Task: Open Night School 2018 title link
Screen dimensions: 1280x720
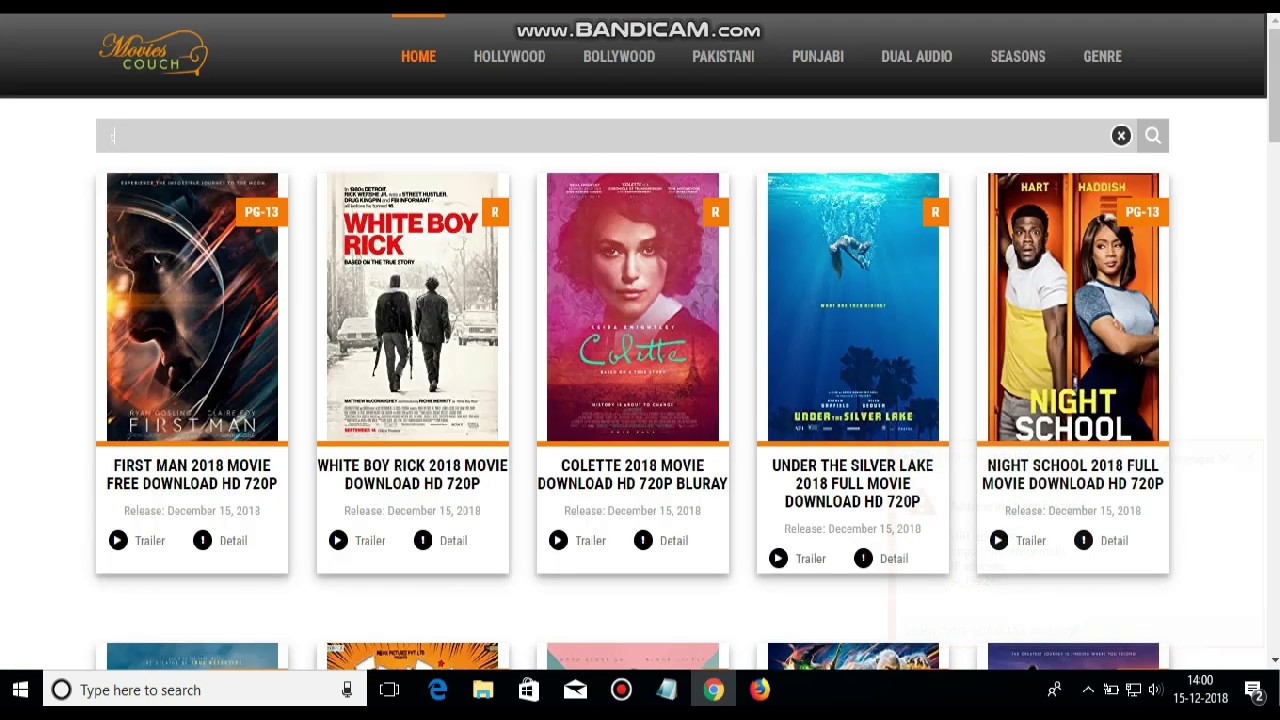Action: 1073,474
